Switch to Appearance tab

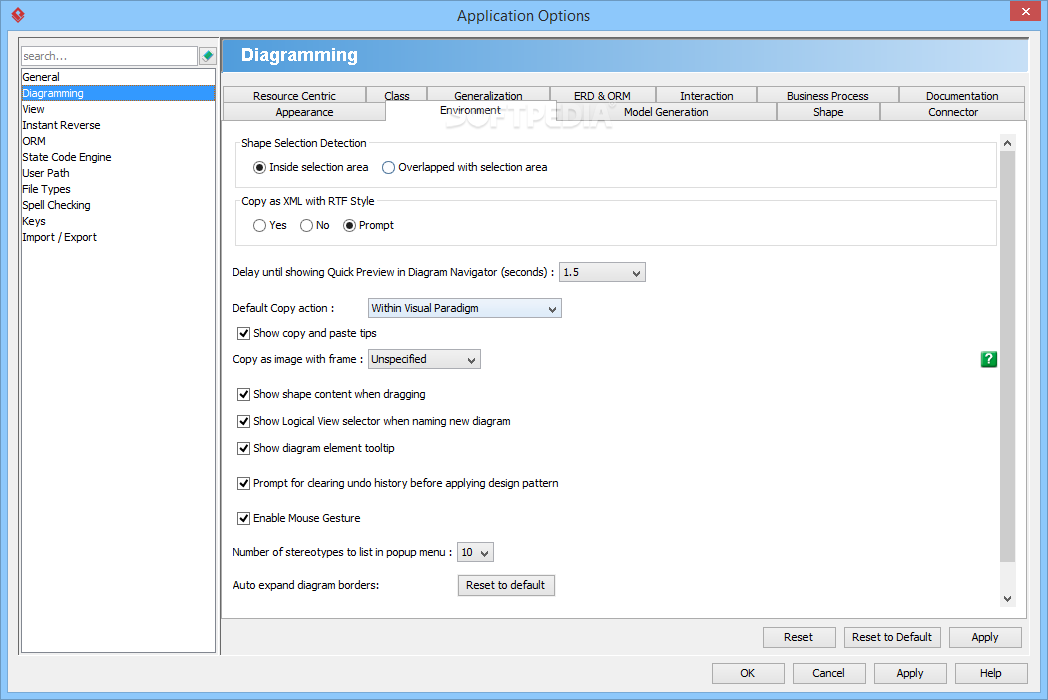coord(304,112)
